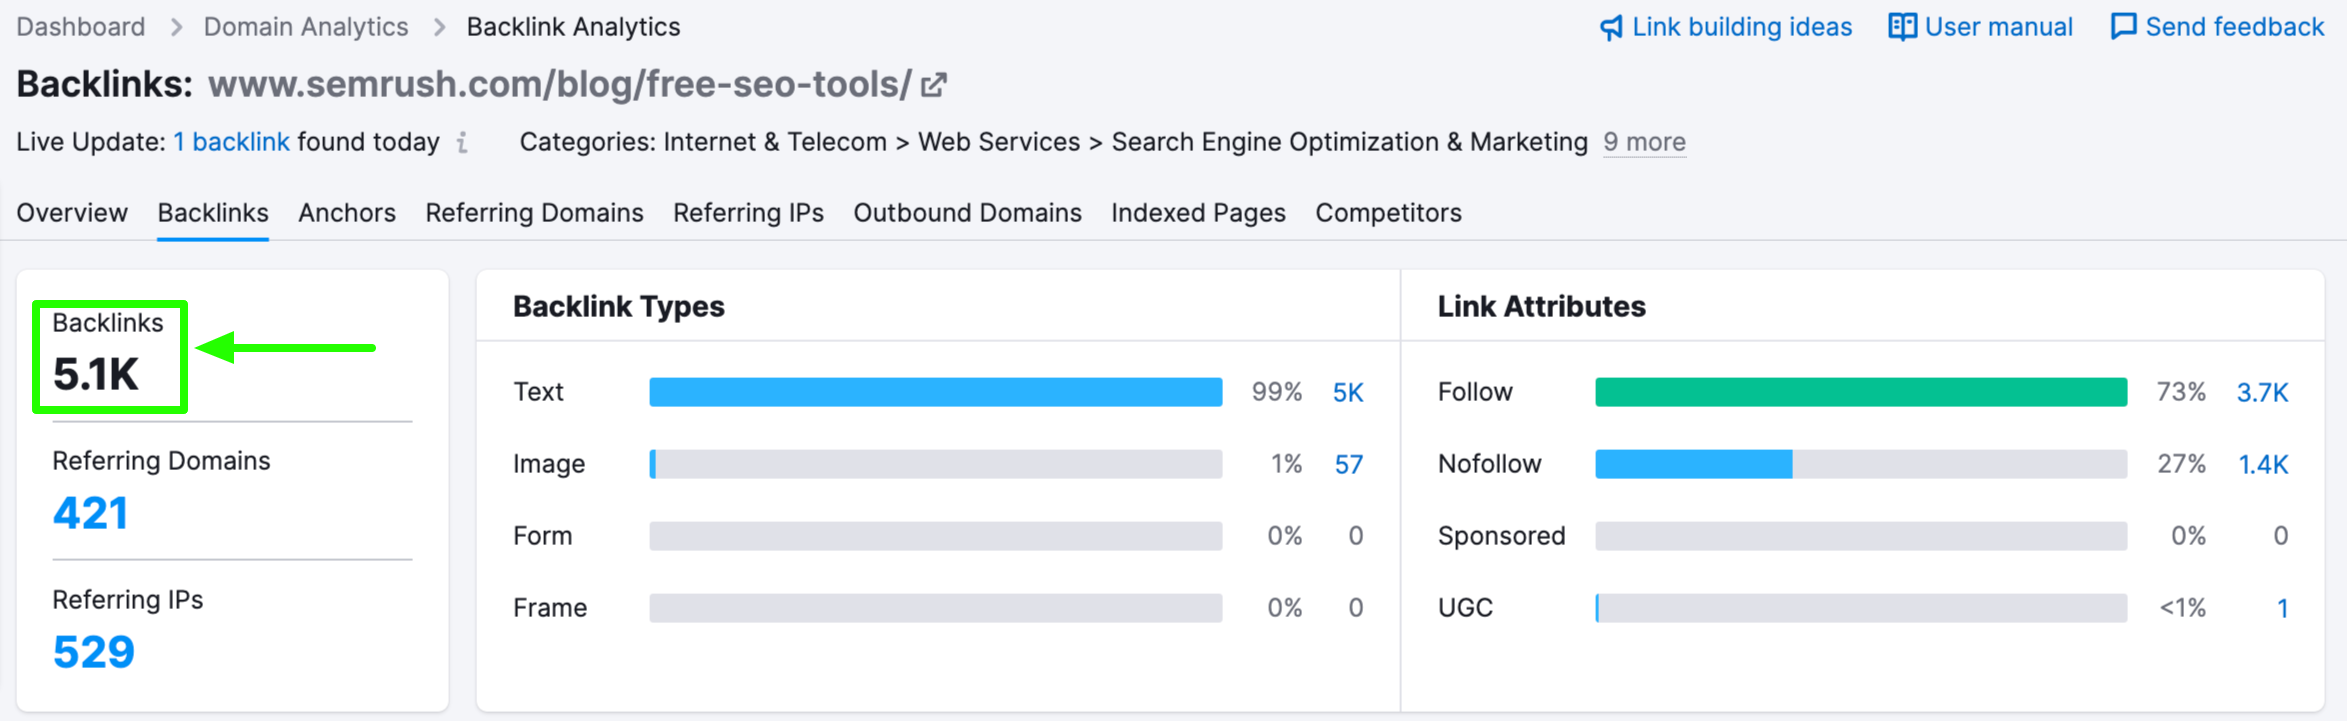Open blog URL via external link icon
This screenshot has height=721, width=2347.
point(932,84)
